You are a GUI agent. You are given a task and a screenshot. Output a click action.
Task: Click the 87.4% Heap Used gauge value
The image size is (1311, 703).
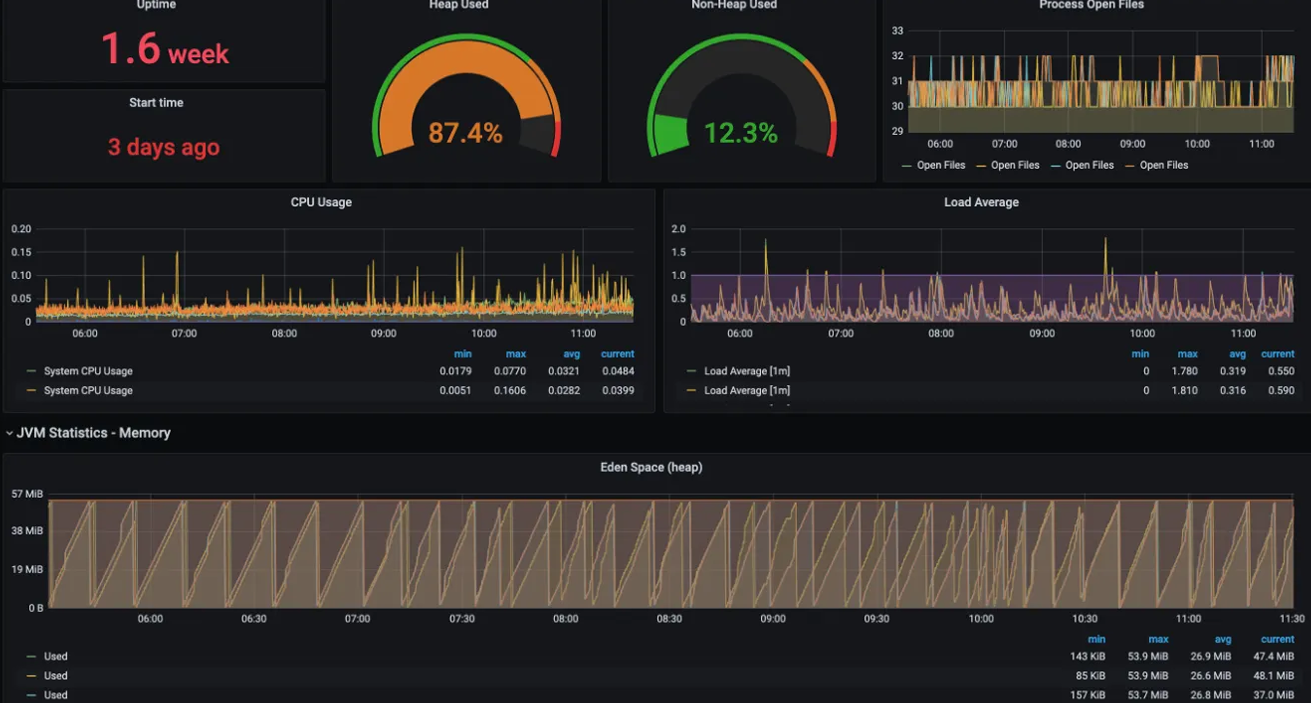[x=465, y=133]
